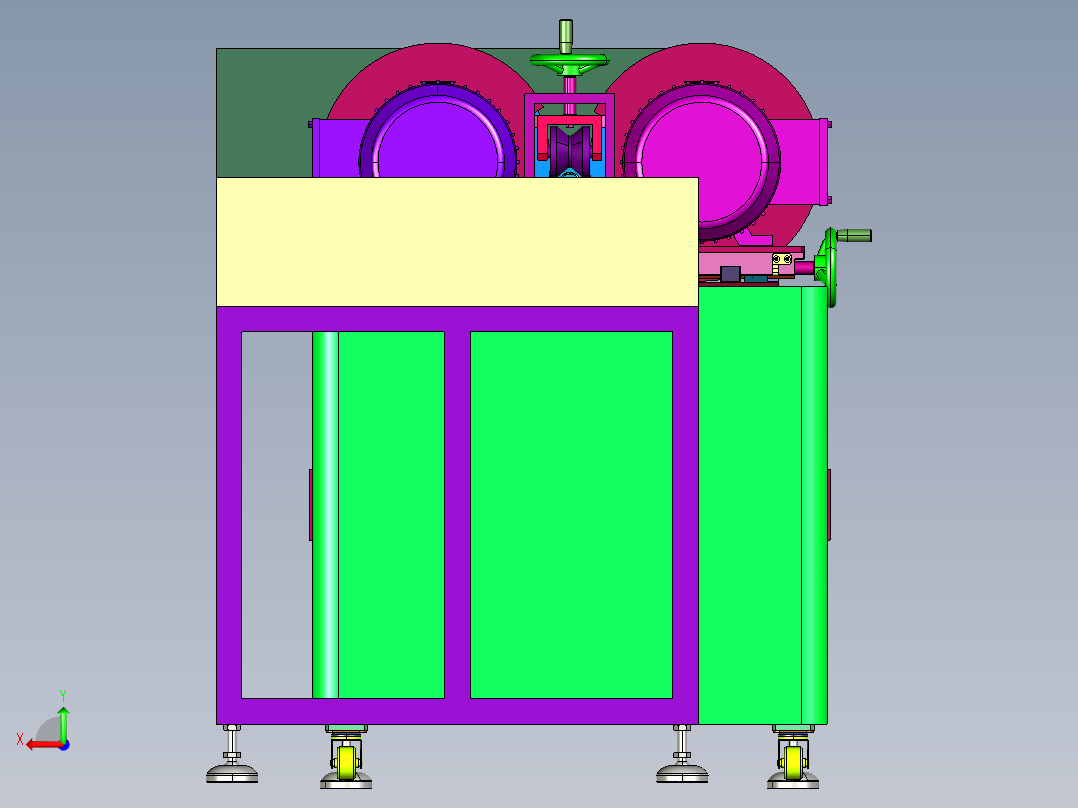Select the purple frame's center vertical post
1078x808 pixels.
click(x=457, y=515)
